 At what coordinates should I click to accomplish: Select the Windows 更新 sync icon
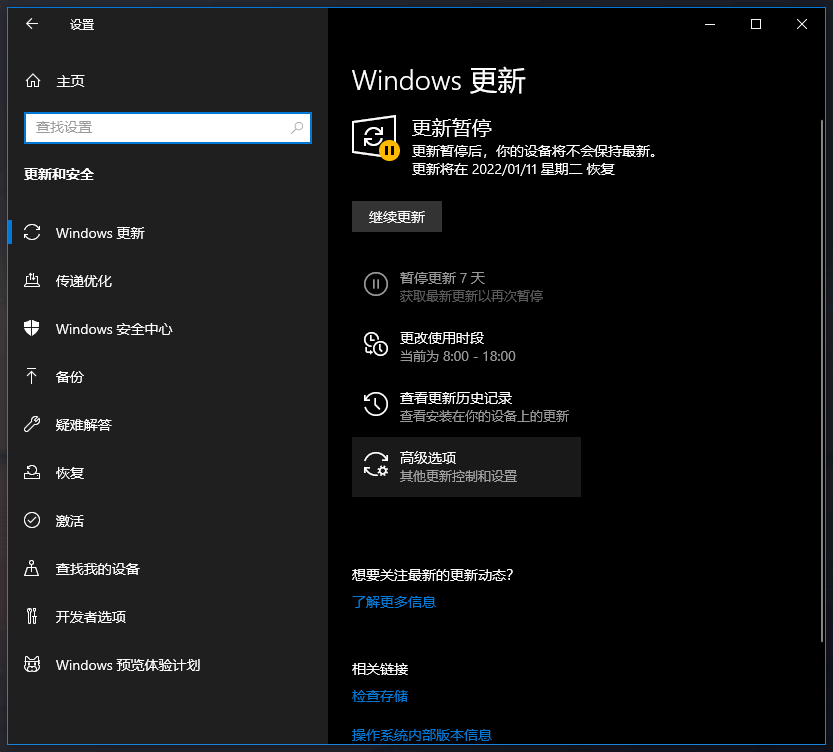32,233
